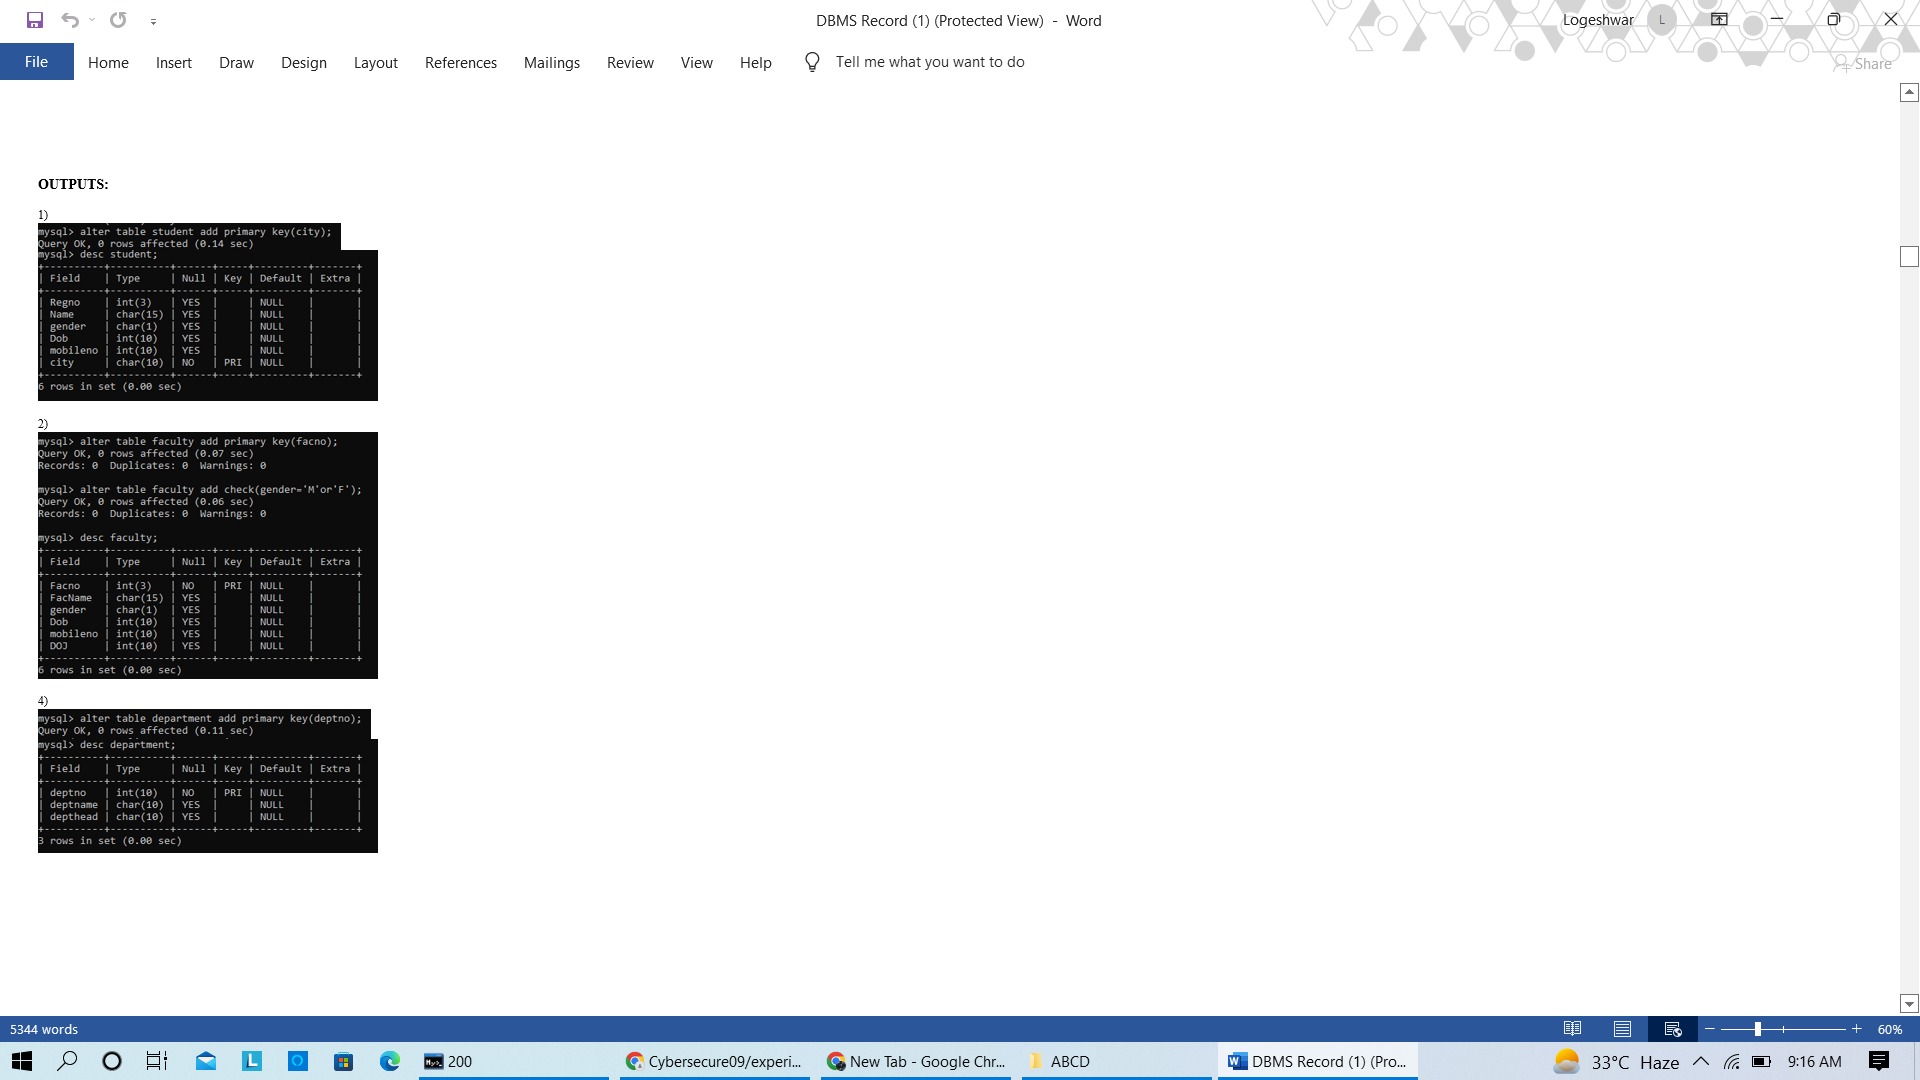Open Microsoft Edge from taskbar
This screenshot has width=1920, height=1080.
point(390,1061)
